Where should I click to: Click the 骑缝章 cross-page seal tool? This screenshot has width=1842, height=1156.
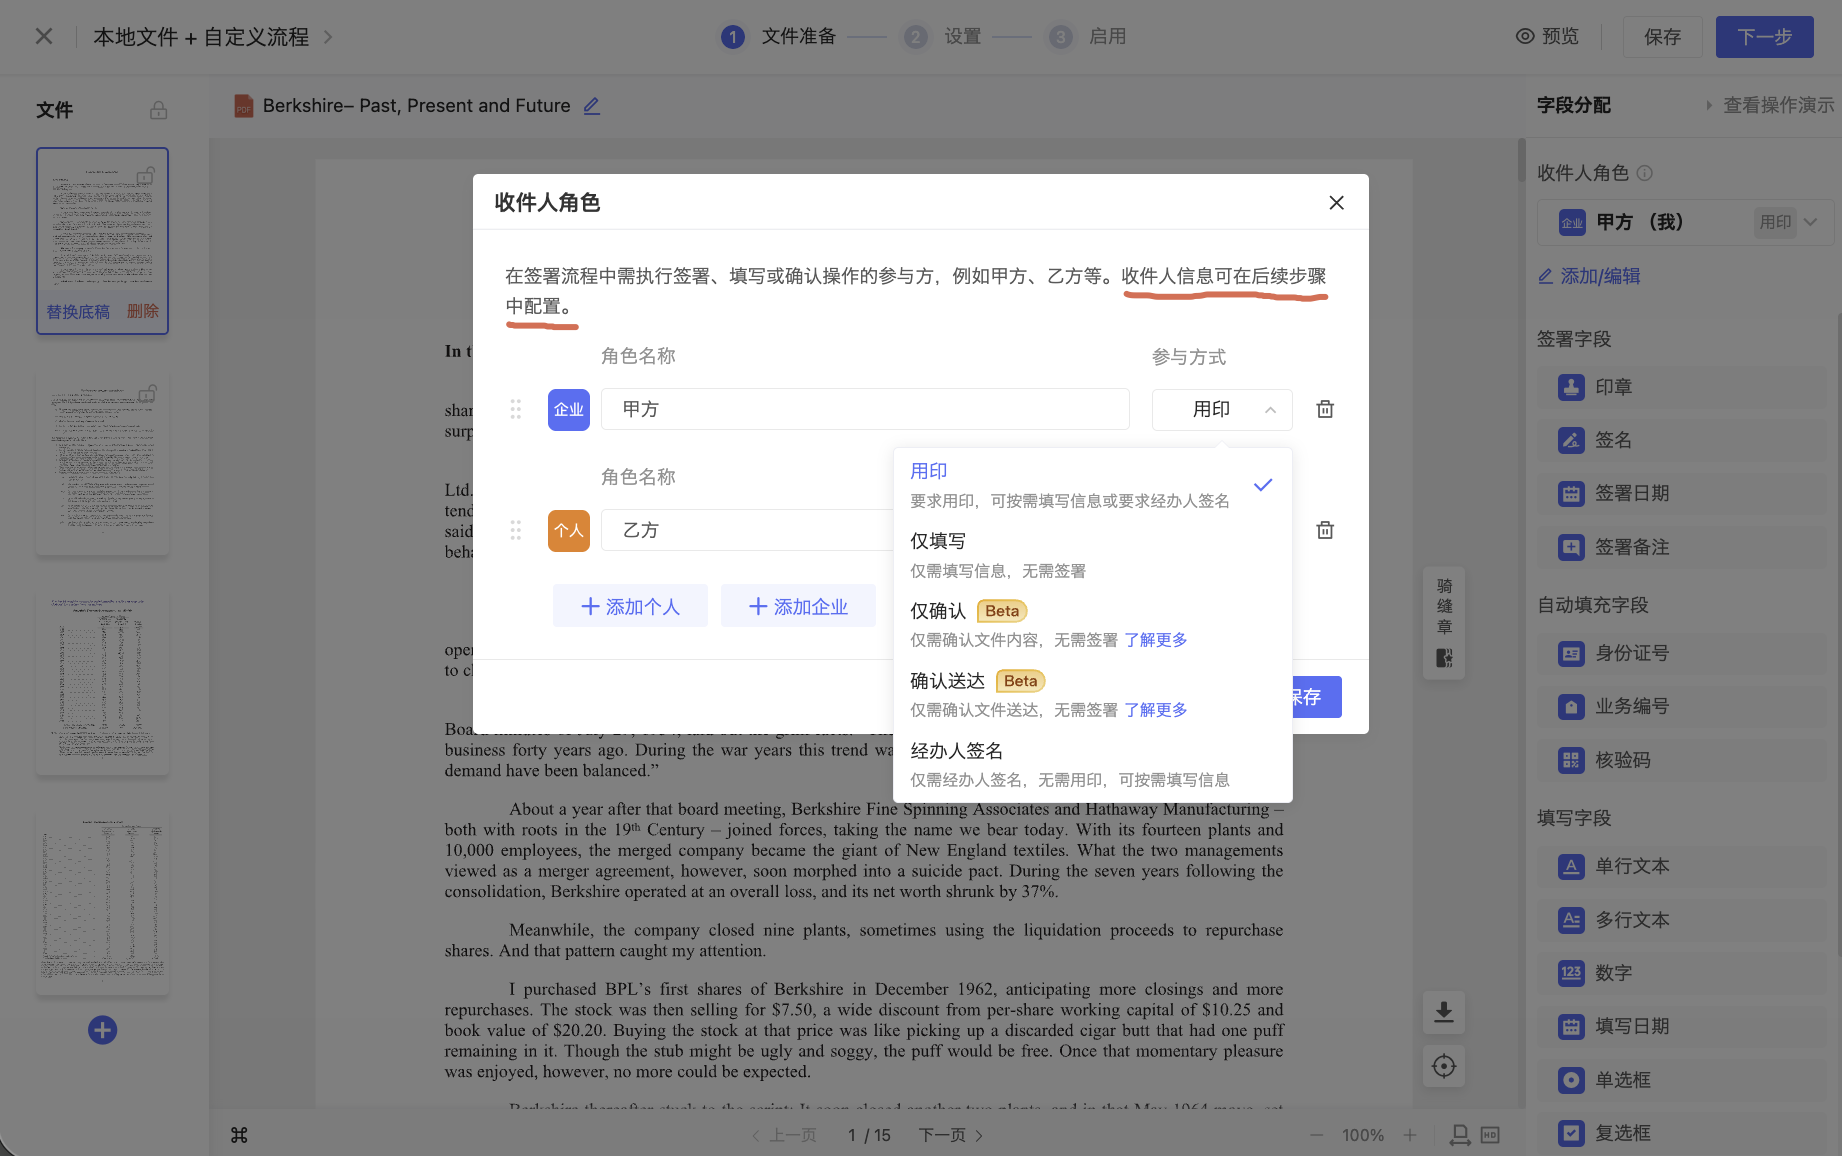coord(1444,622)
